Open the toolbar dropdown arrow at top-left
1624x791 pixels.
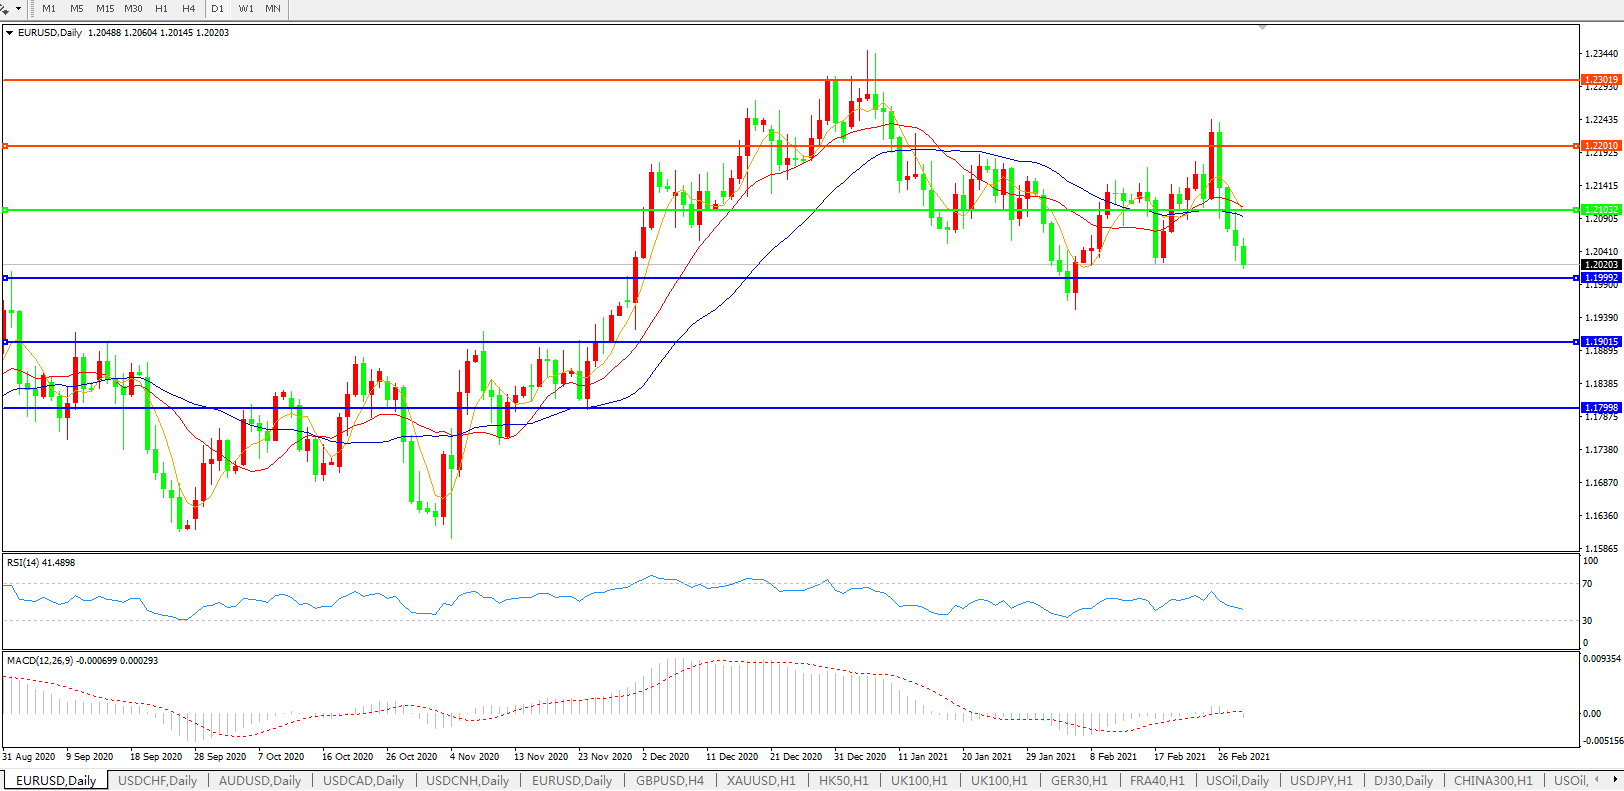pyautogui.click(x=17, y=9)
